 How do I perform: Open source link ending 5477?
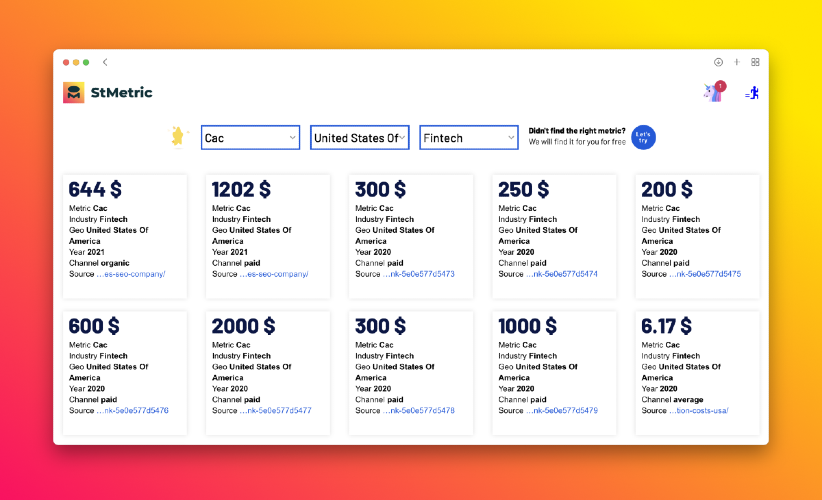[x=276, y=410]
